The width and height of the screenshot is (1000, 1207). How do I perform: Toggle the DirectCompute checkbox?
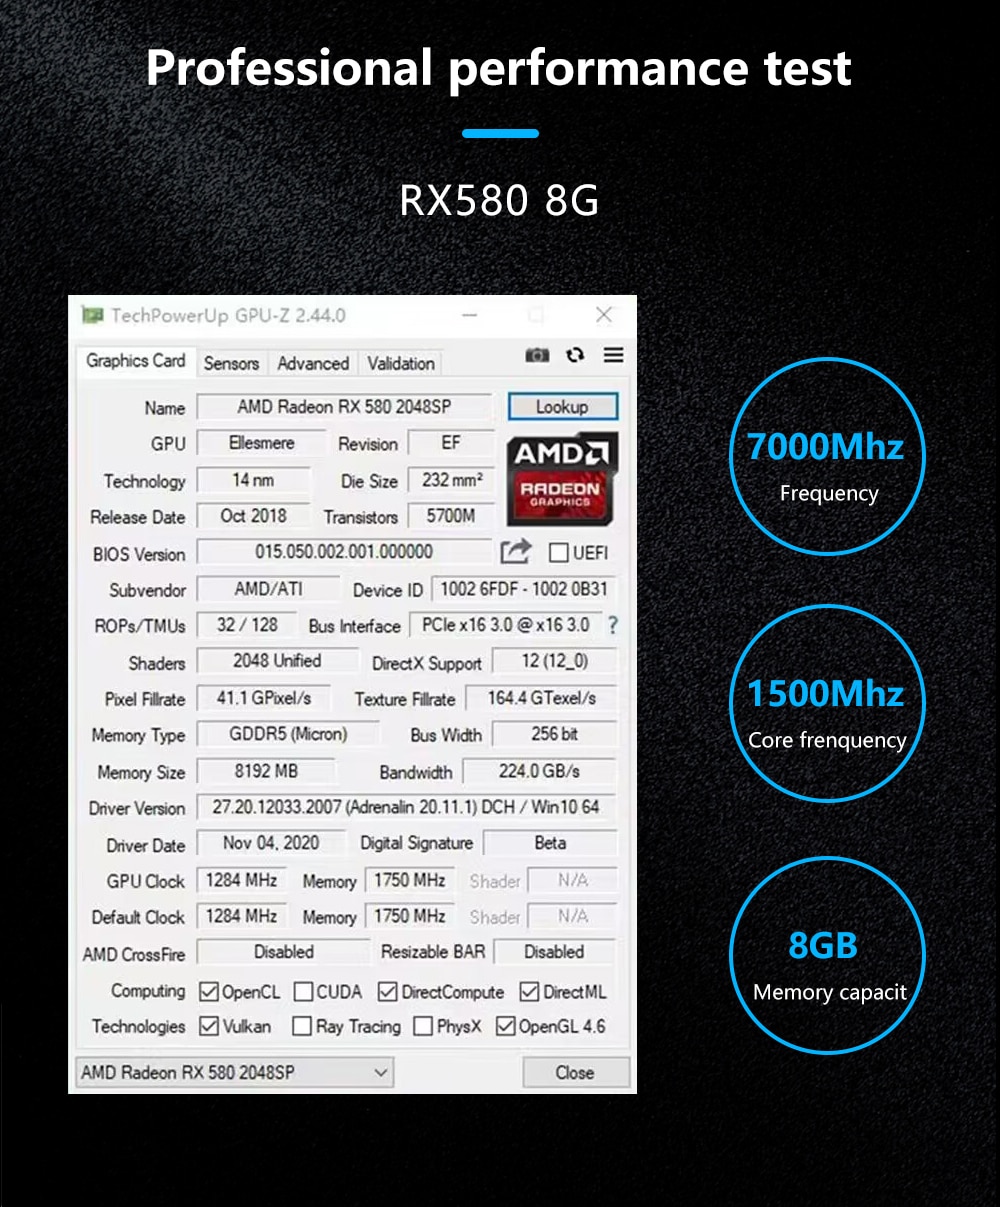[388, 992]
